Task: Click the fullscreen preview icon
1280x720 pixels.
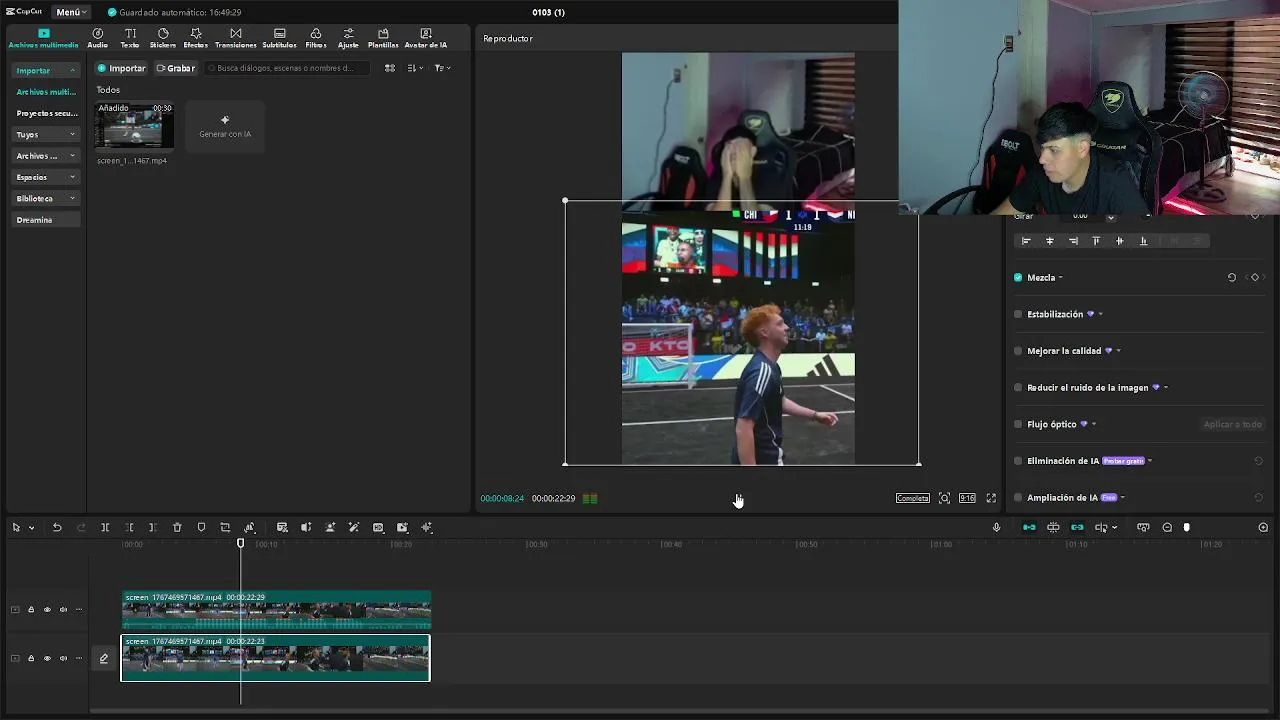Action: pyautogui.click(x=991, y=498)
